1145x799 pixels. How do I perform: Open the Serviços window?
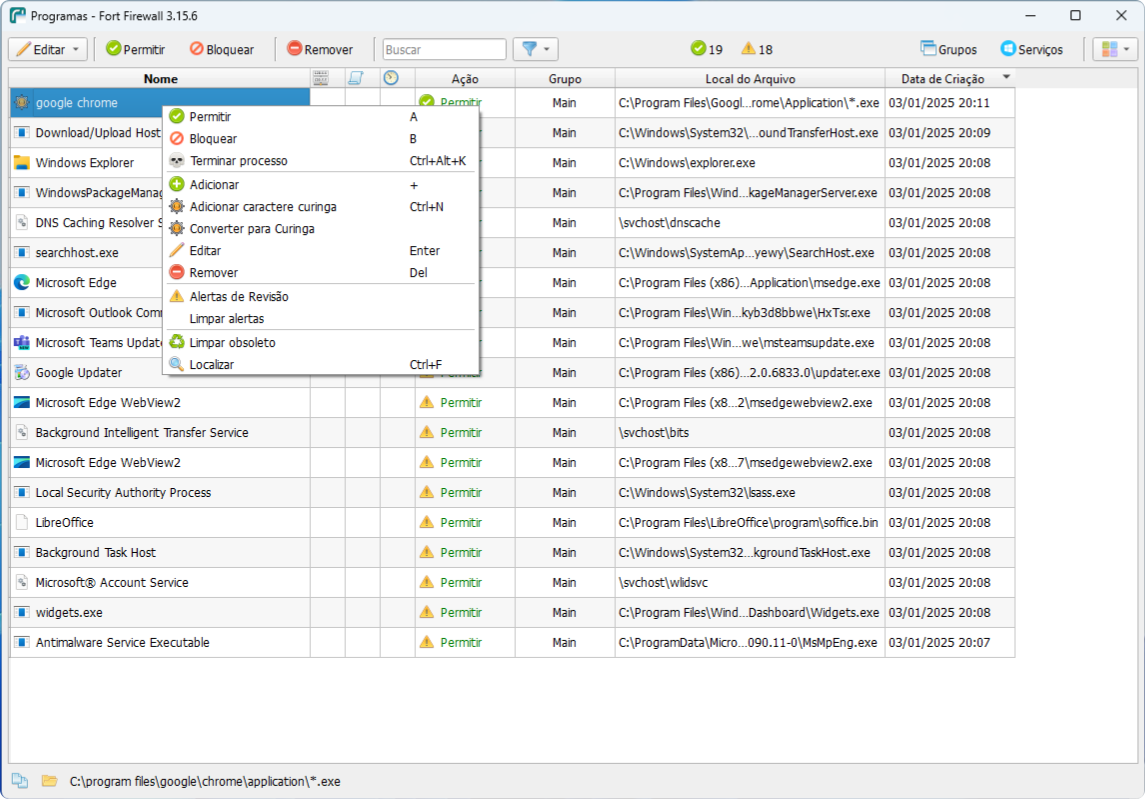(x=1032, y=50)
